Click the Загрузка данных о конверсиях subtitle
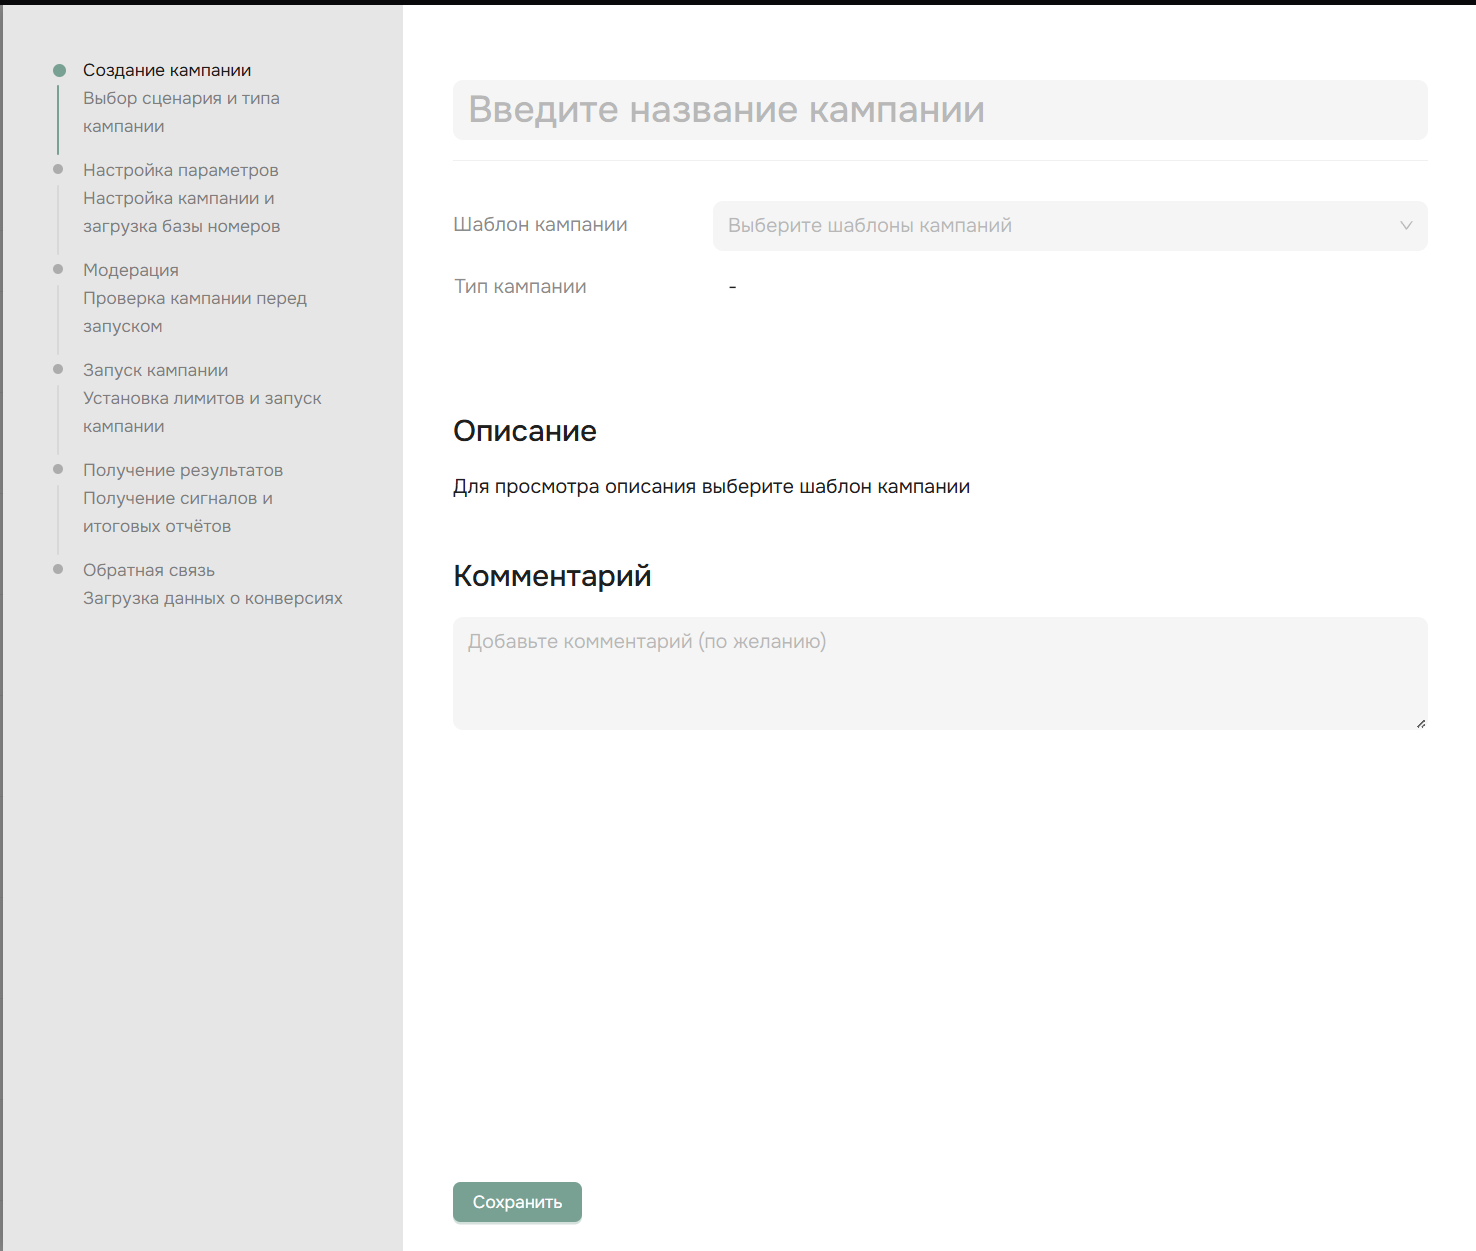The width and height of the screenshot is (1476, 1251). [212, 598]
